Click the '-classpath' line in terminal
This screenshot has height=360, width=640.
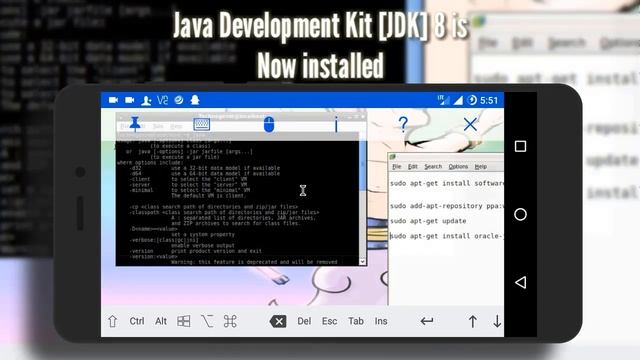click(224, 212)
